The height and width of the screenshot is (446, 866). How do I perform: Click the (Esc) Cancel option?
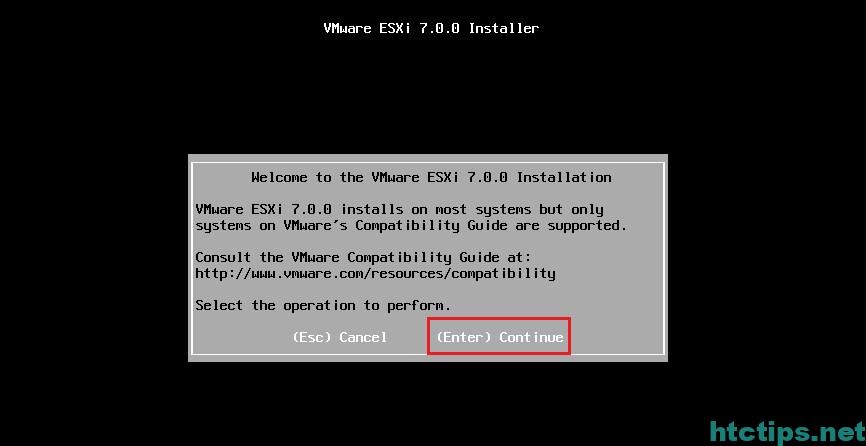pos(340,337)
